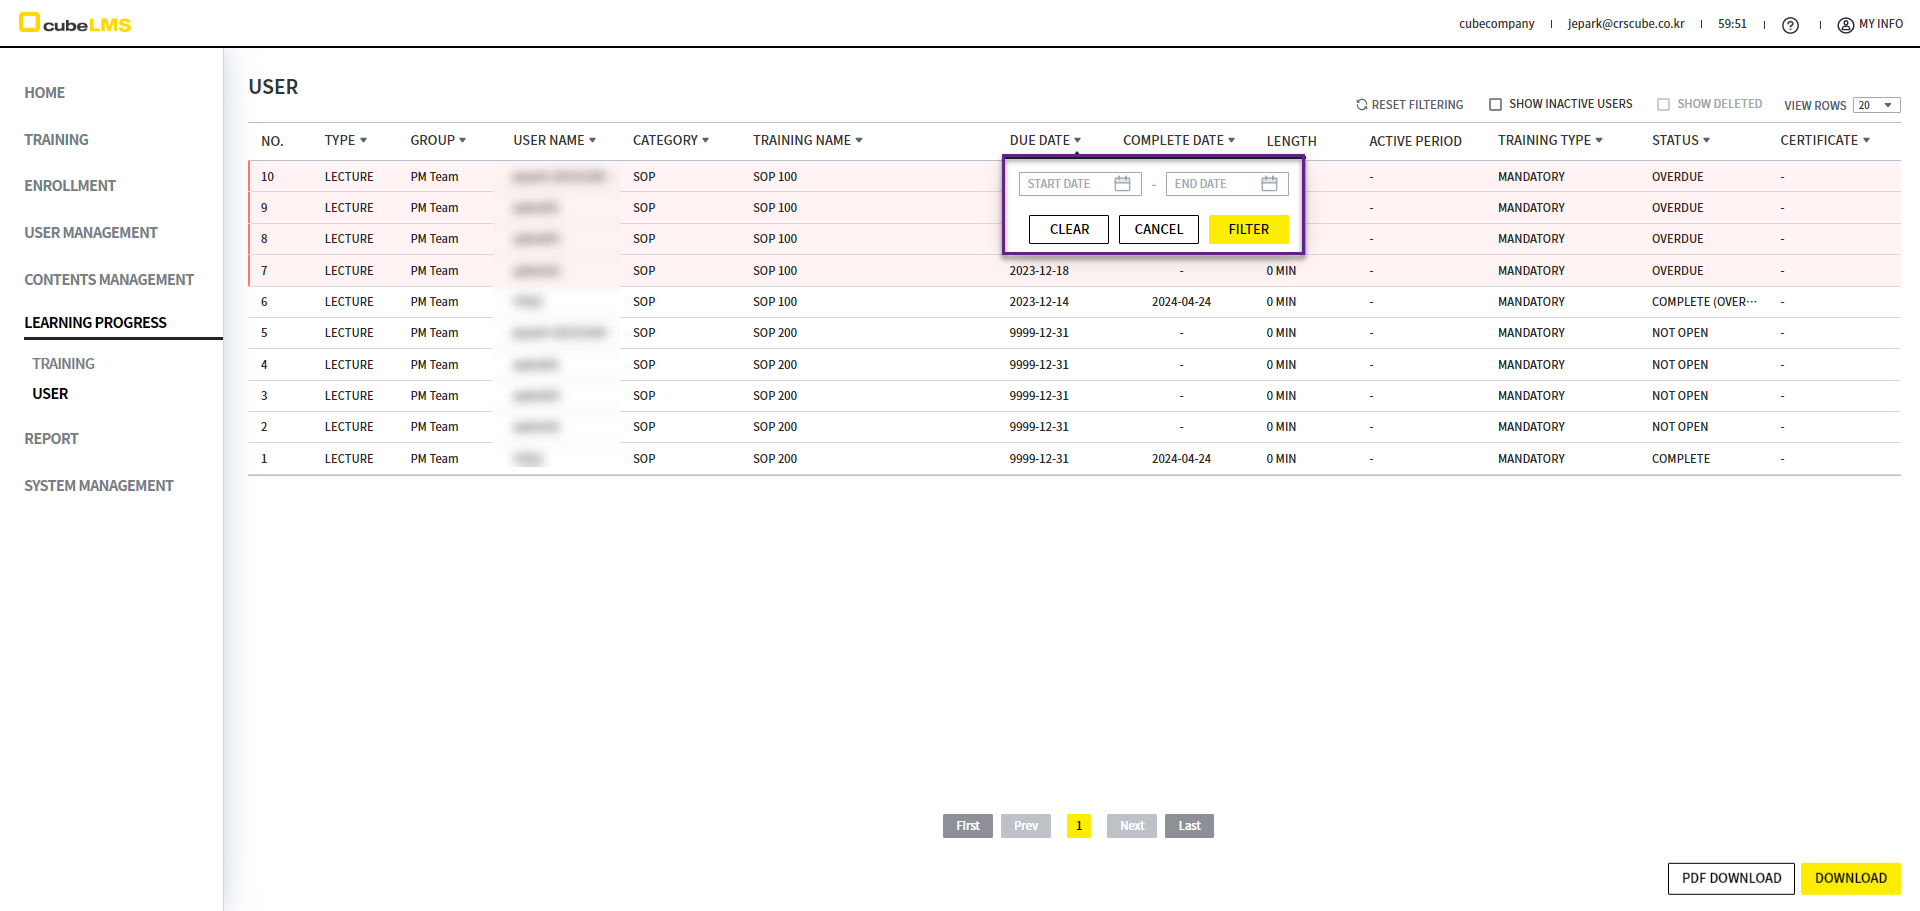Screen dimensions: 1920x911
Task: Open the Start Date calendar icon
Action: (1122, 184)
